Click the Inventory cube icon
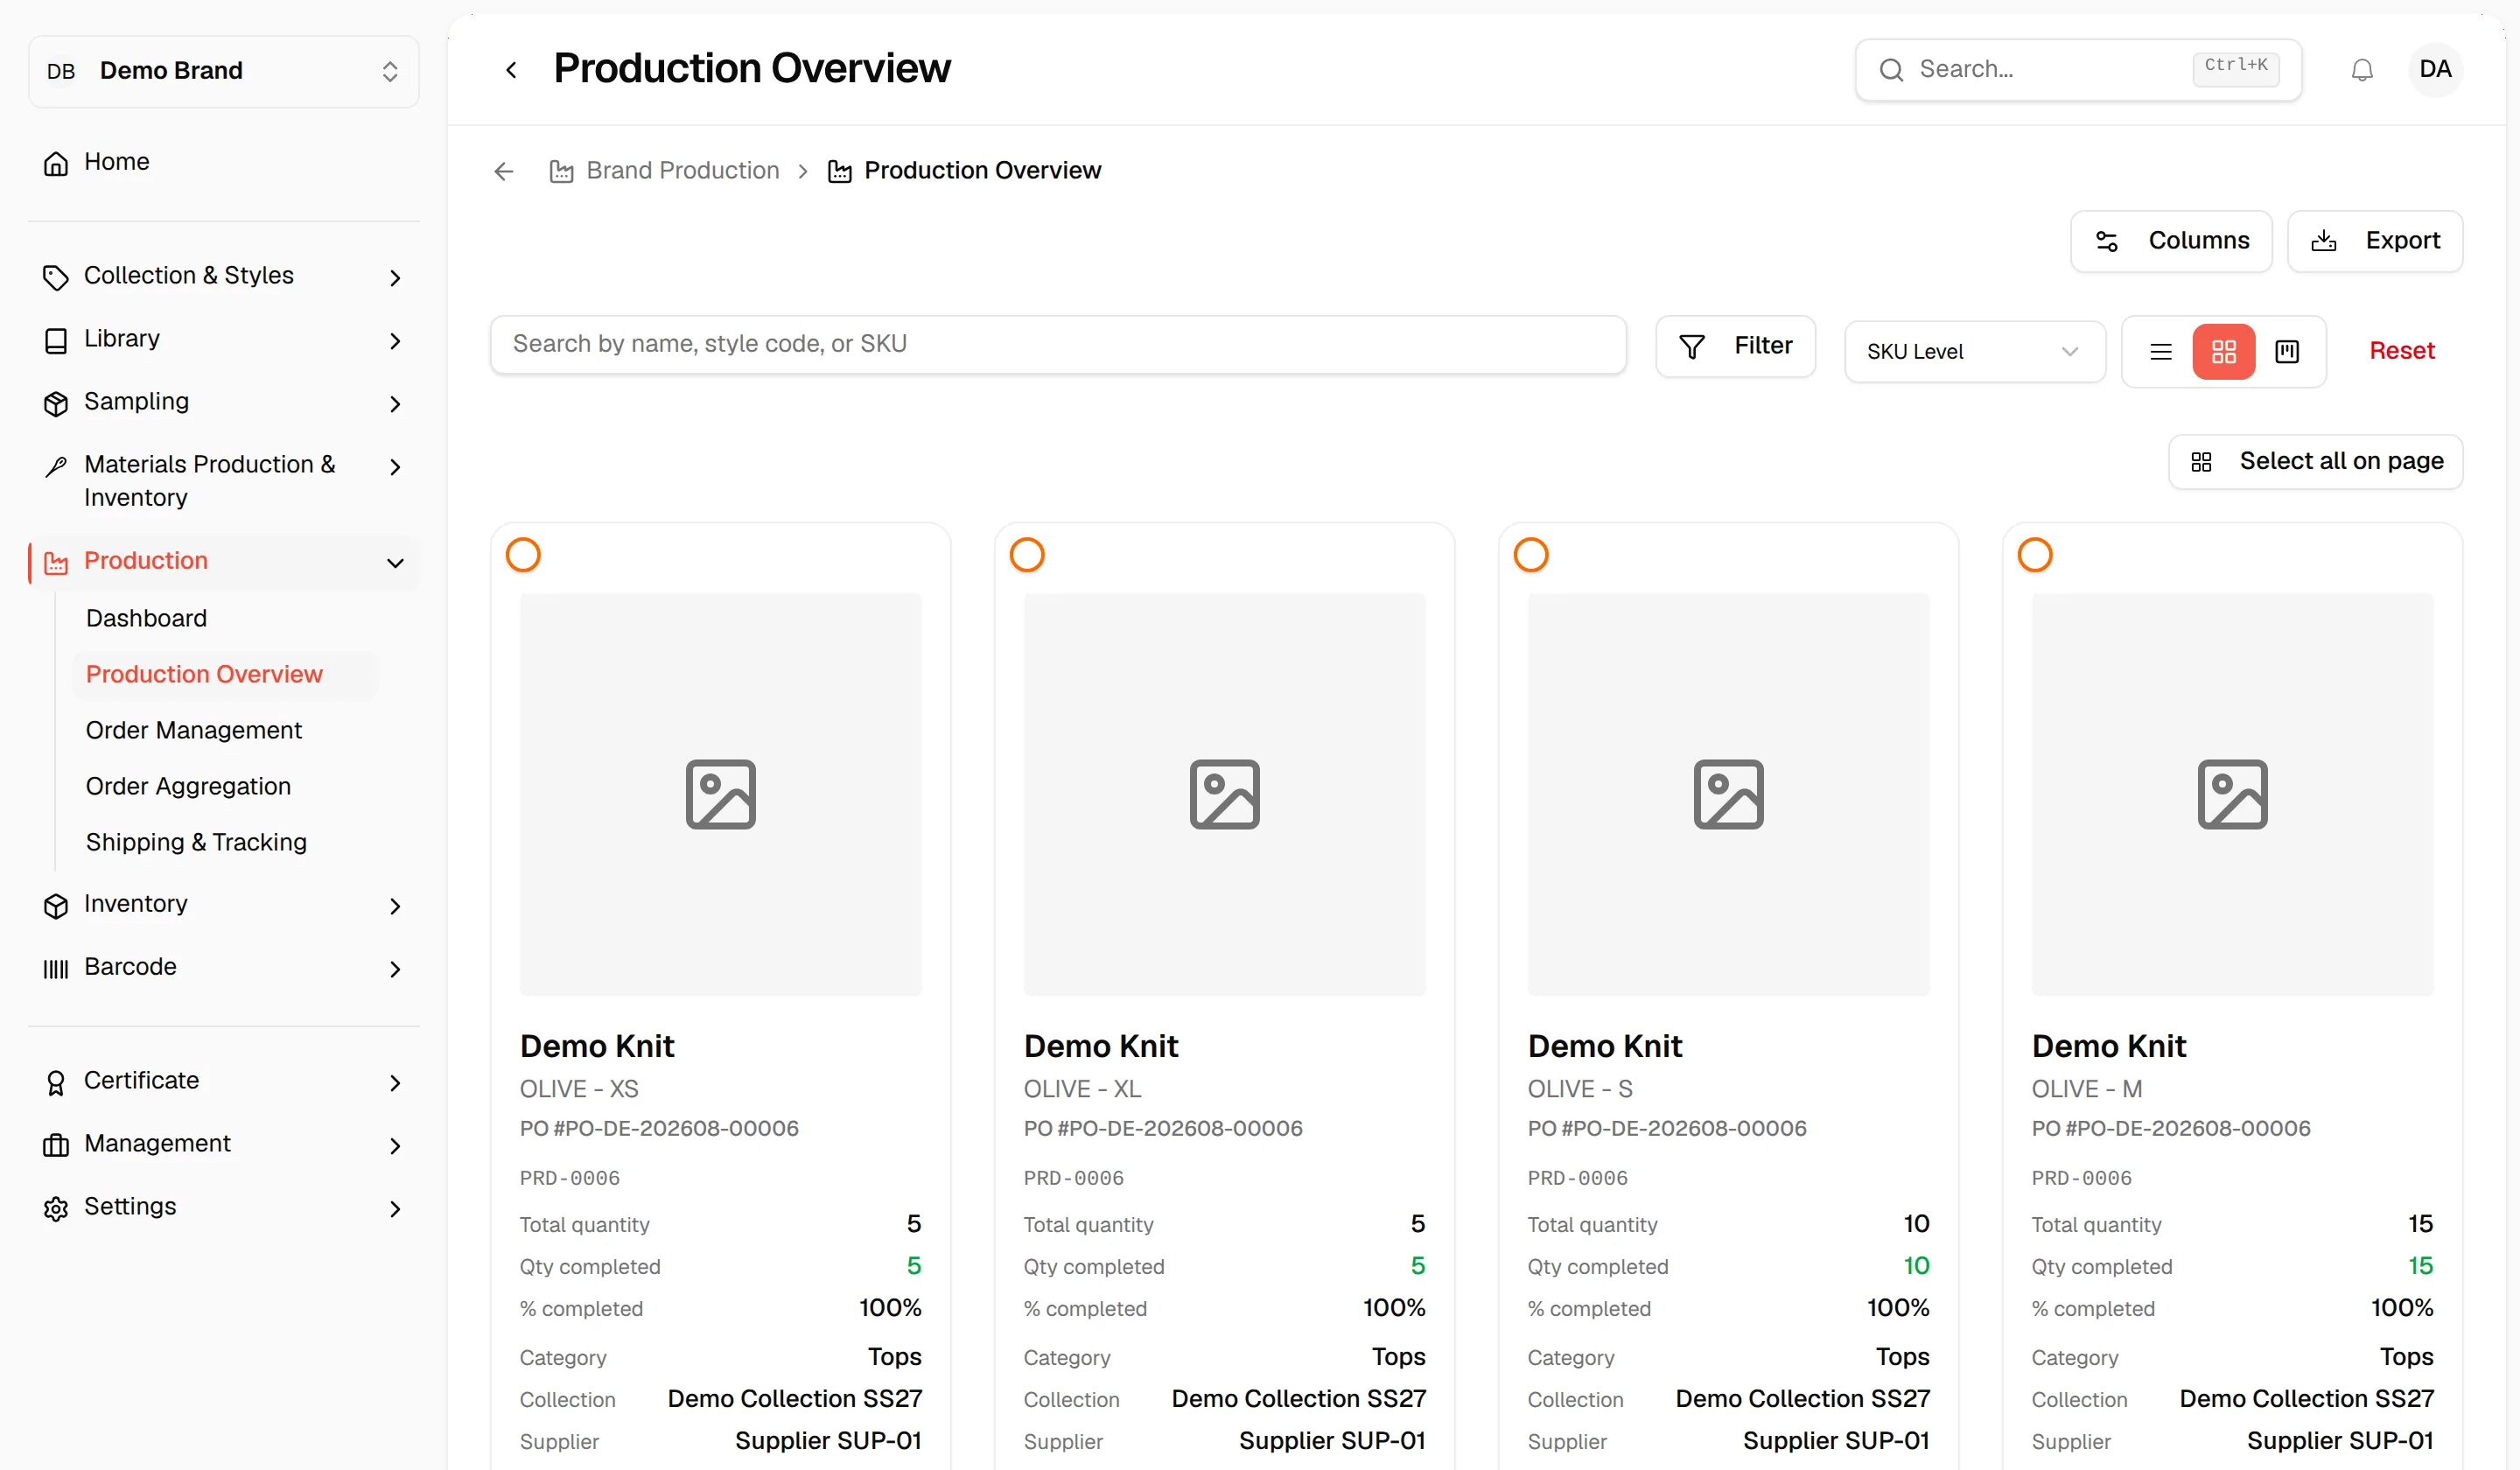2520x1470 pixels. coord(56,905)
